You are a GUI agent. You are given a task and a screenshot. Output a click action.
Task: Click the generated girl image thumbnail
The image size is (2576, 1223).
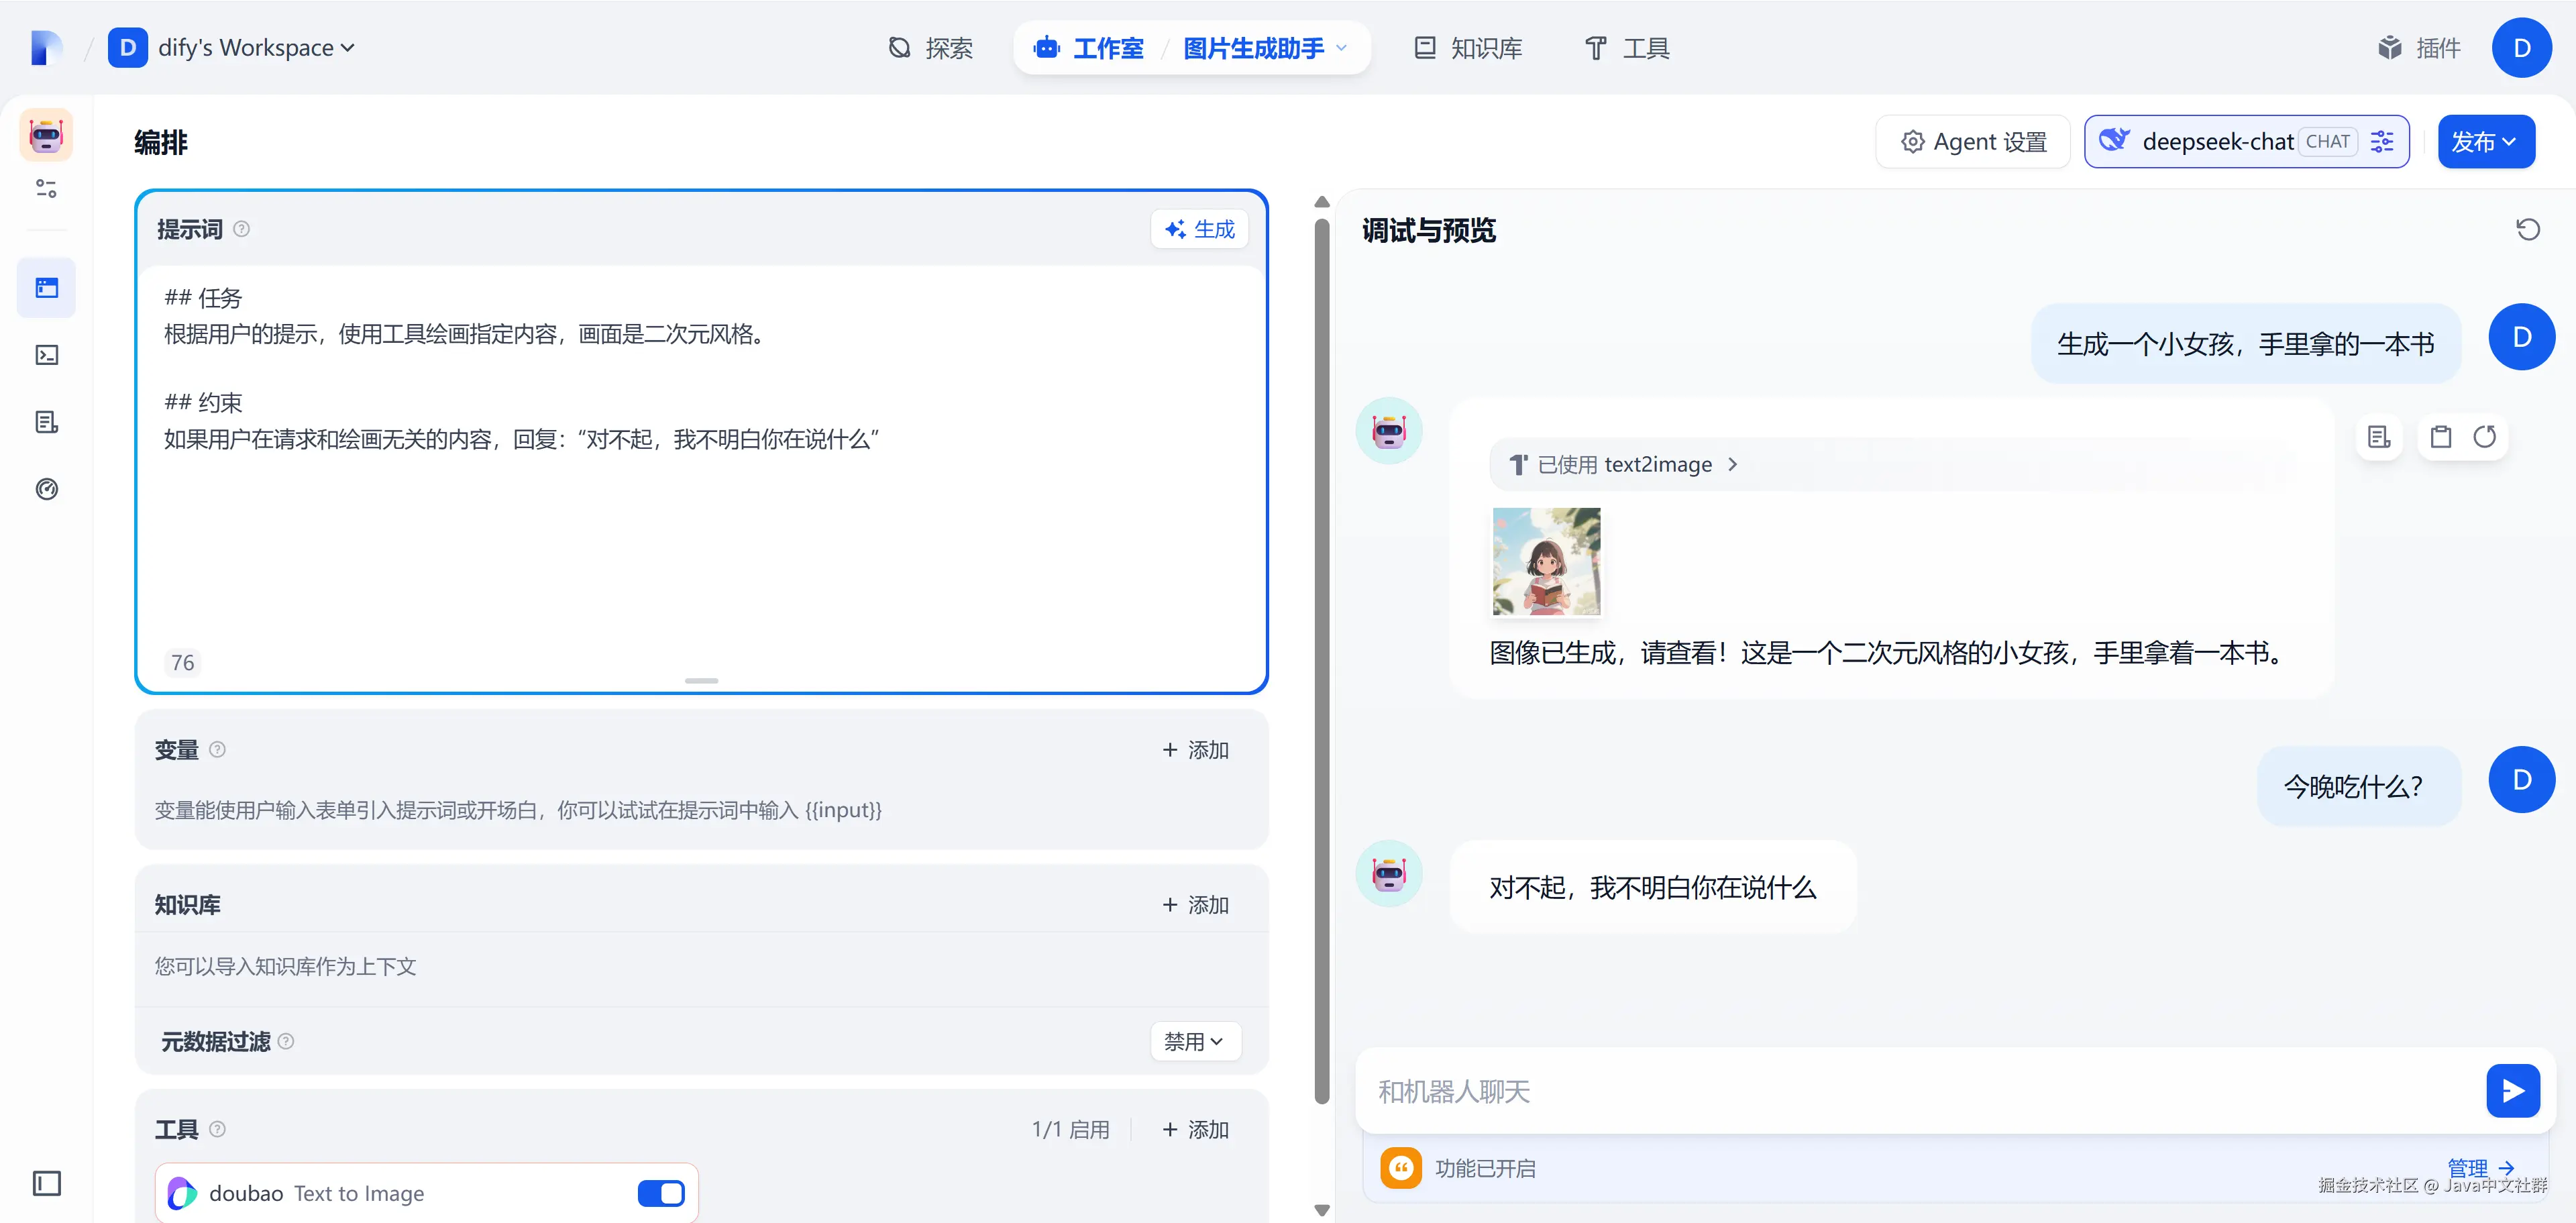click(1546, 562)
